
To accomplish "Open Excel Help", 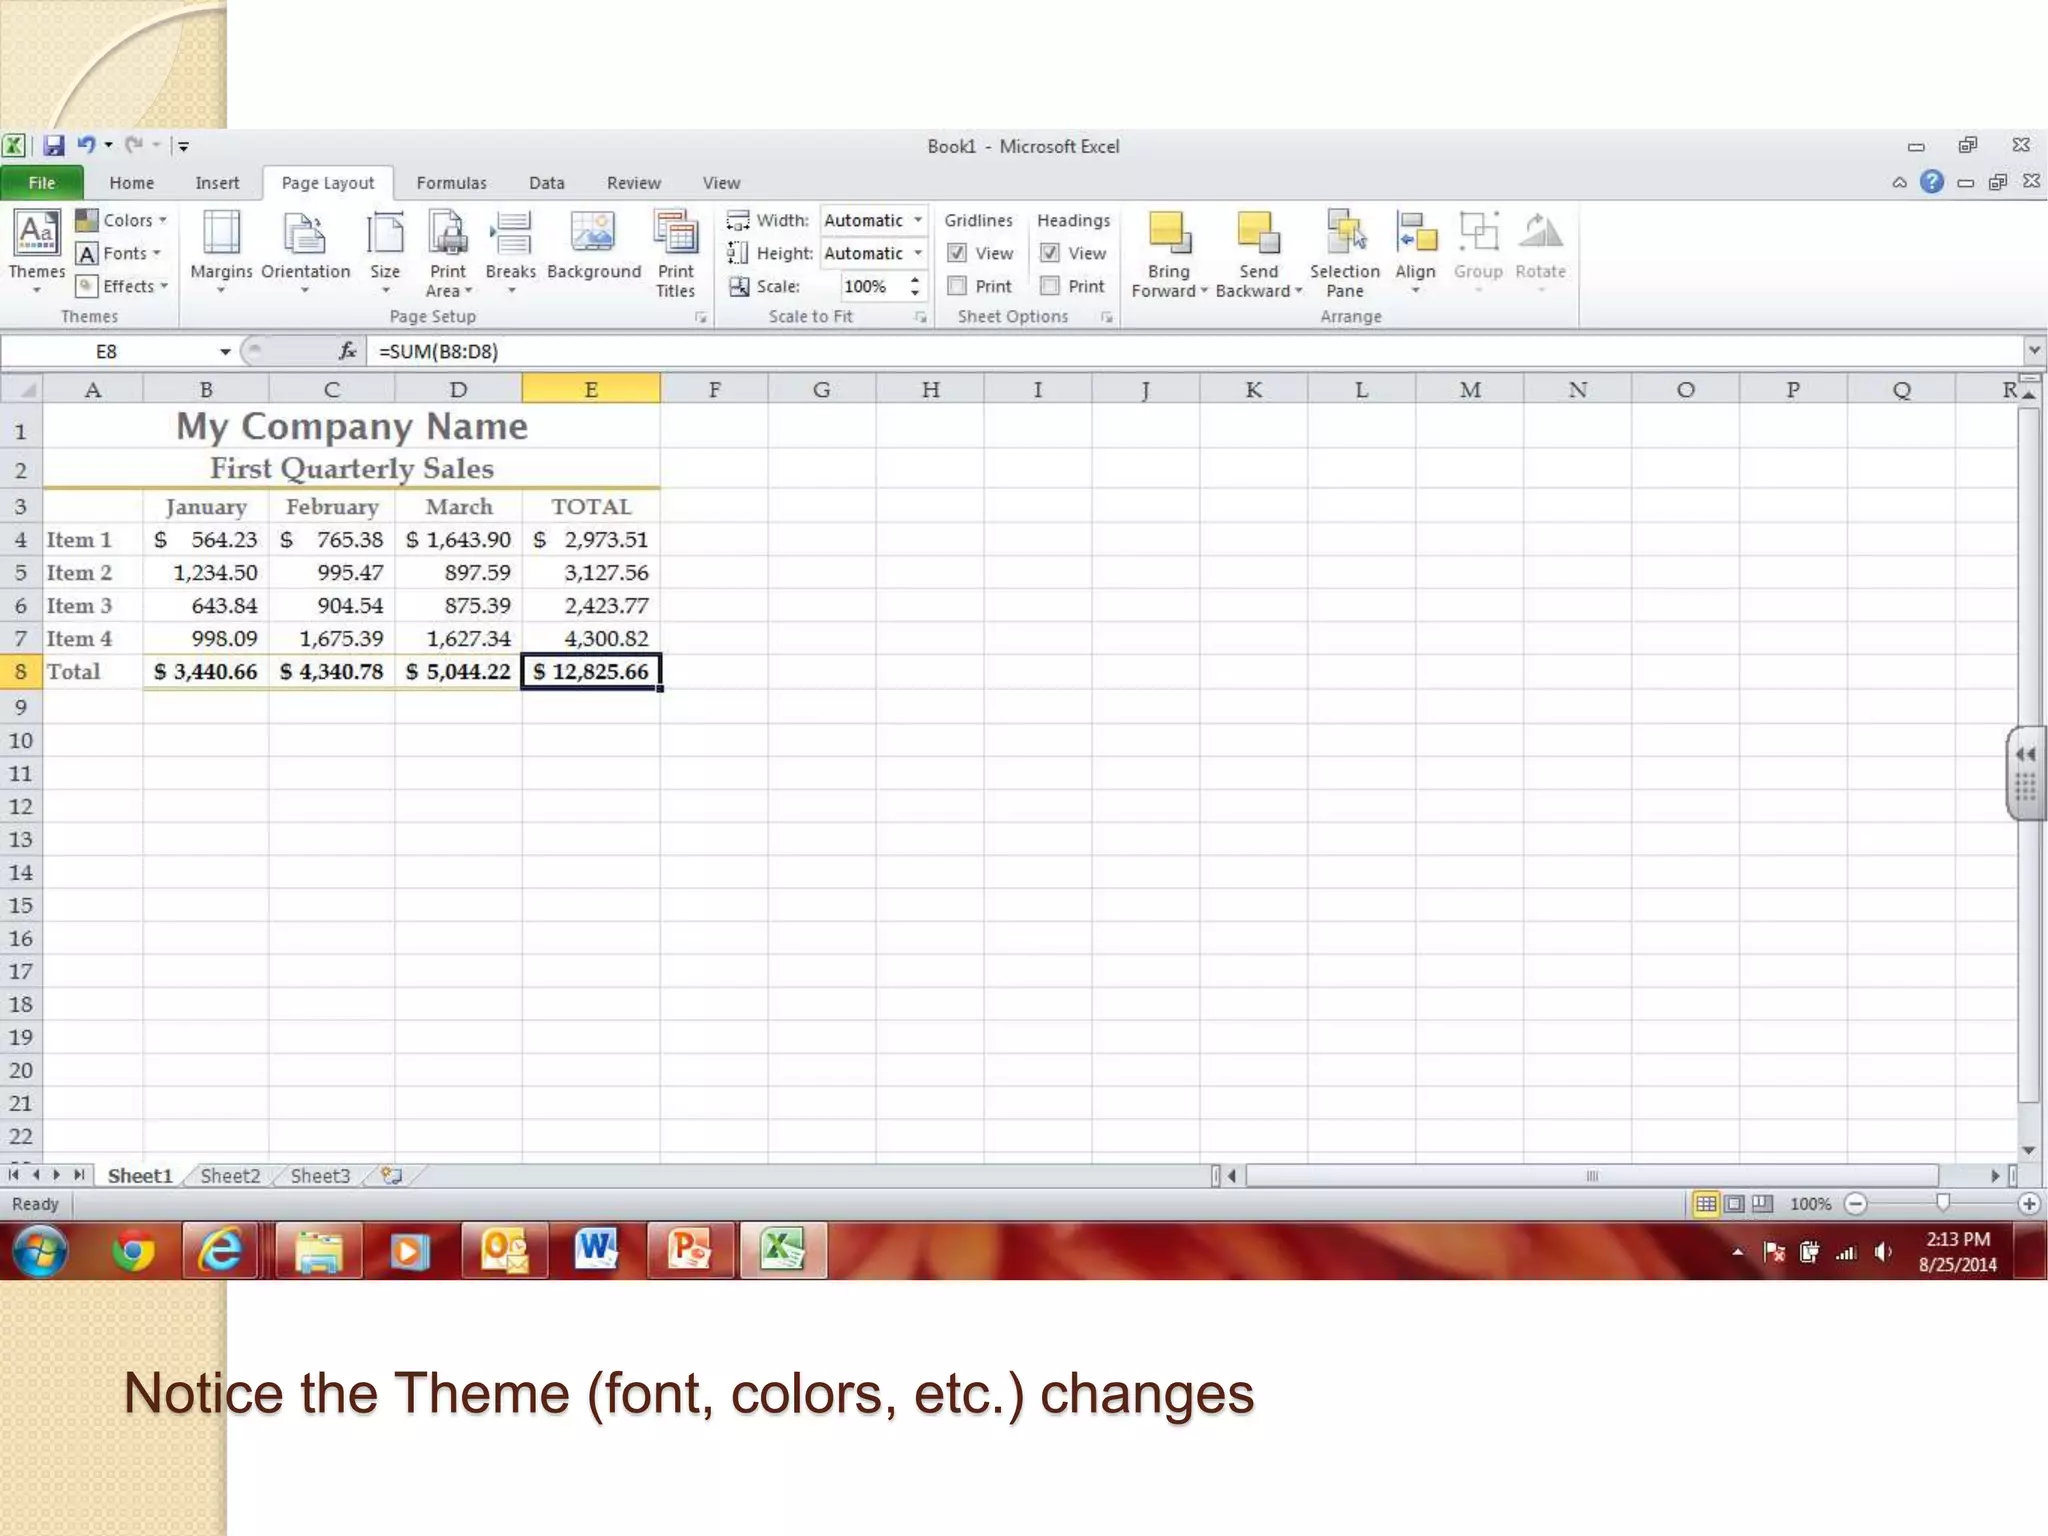I will pyautogui.click(x=1932, y=181).
